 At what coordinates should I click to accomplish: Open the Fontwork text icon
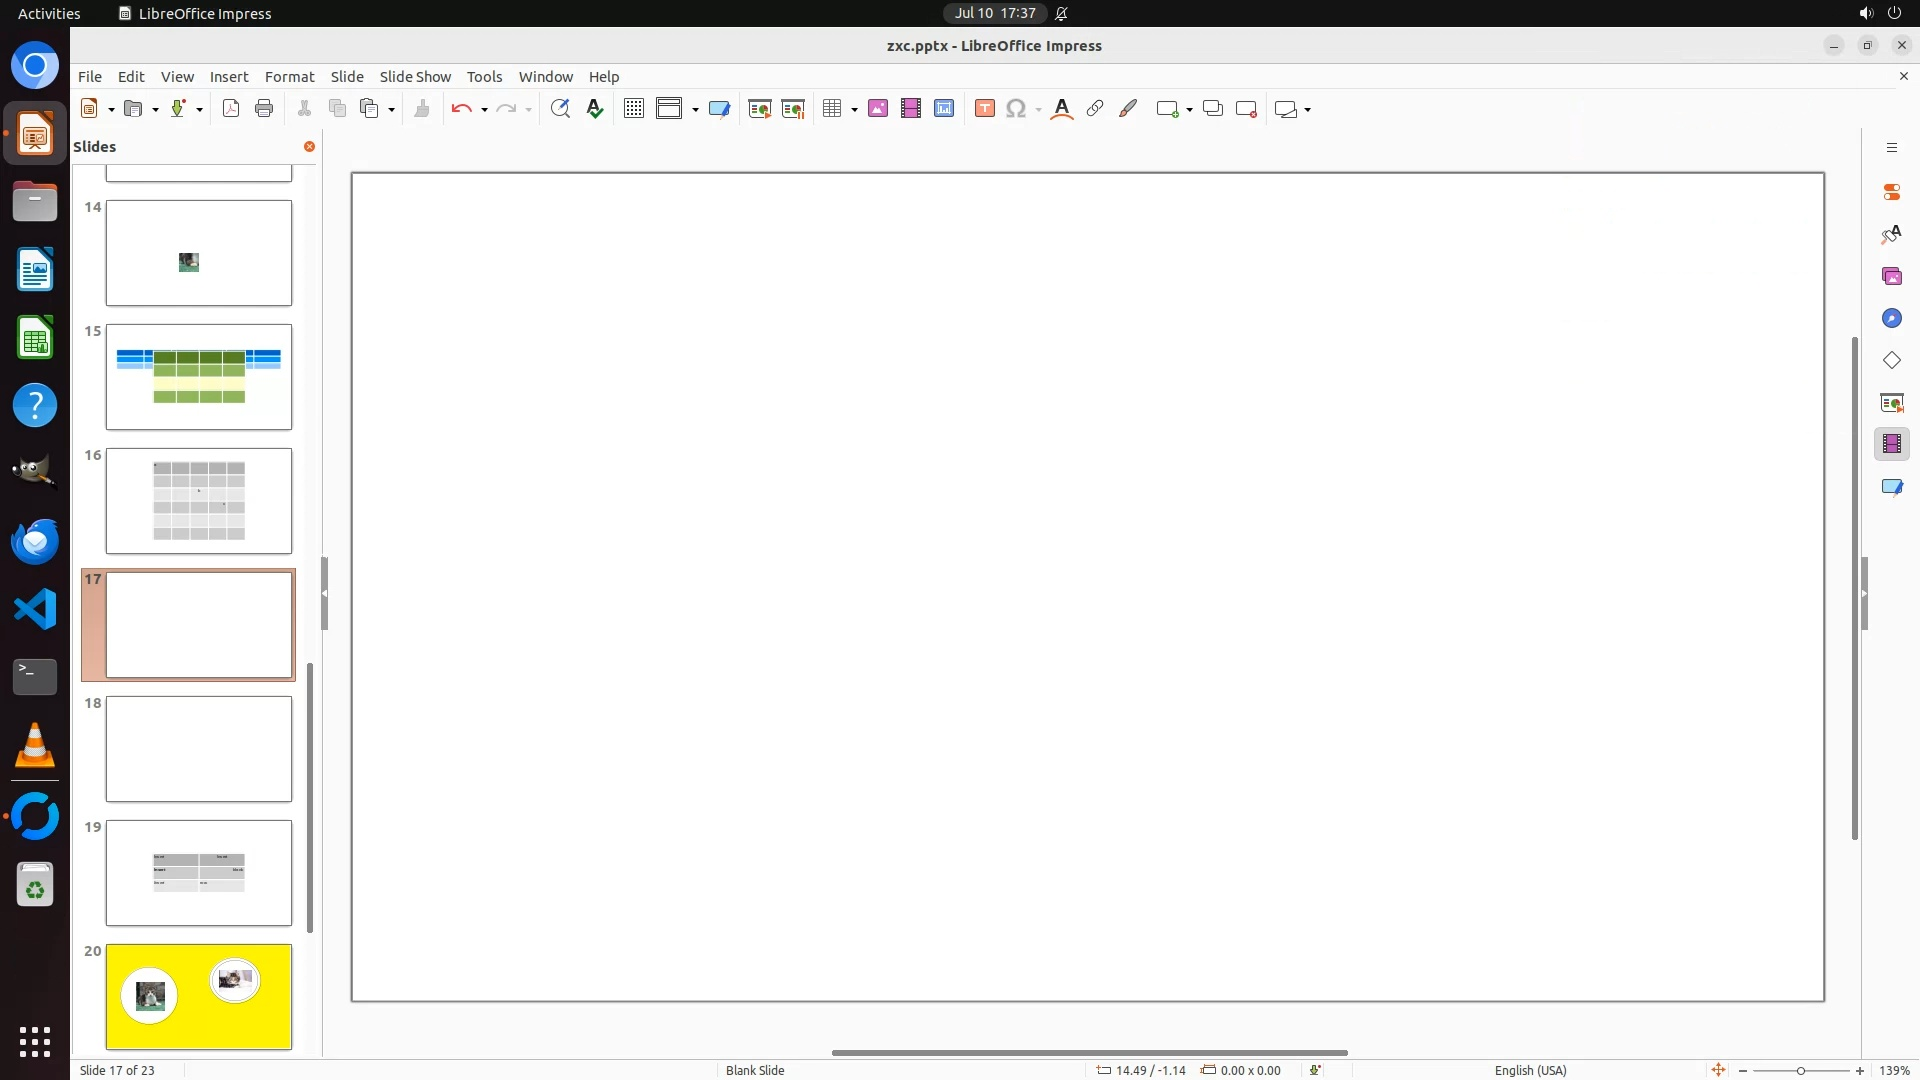pos(1062,109)
